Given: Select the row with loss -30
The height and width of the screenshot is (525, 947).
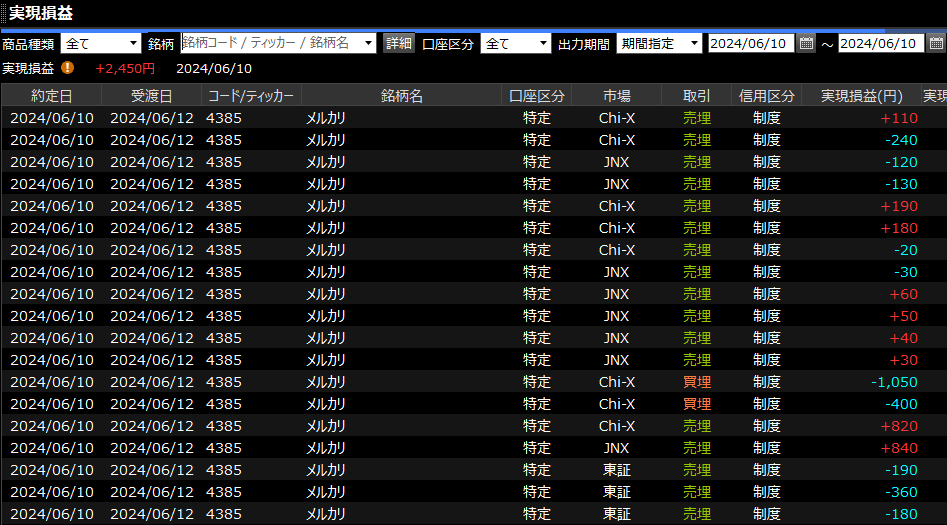Looking at the screenshot, I should pyautogui.click(x=474, y=272).
